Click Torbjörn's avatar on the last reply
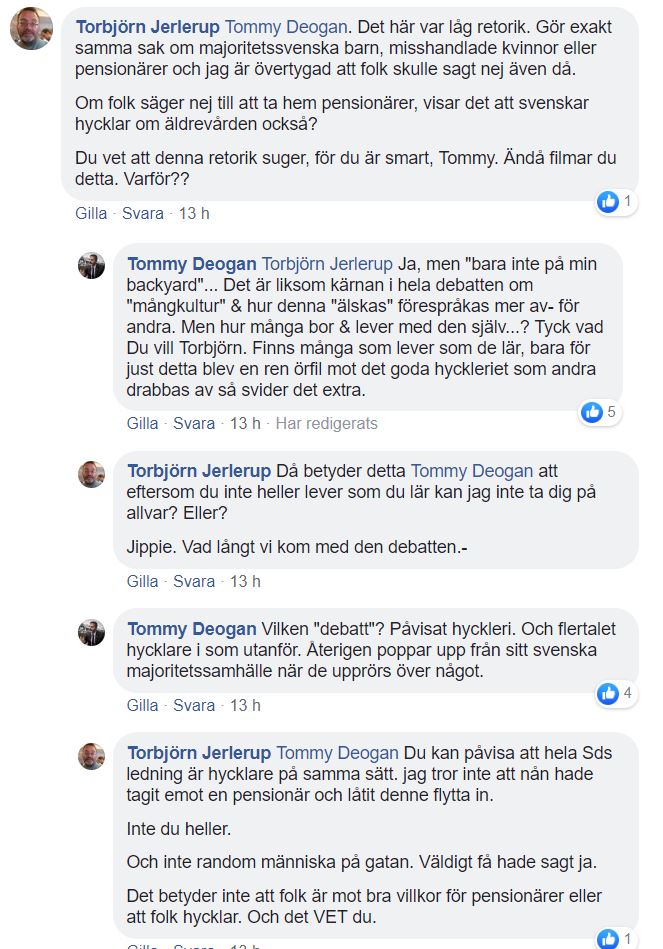Image resolution: width=663 pixels, height=949 pixels. (x=92, y=755)
